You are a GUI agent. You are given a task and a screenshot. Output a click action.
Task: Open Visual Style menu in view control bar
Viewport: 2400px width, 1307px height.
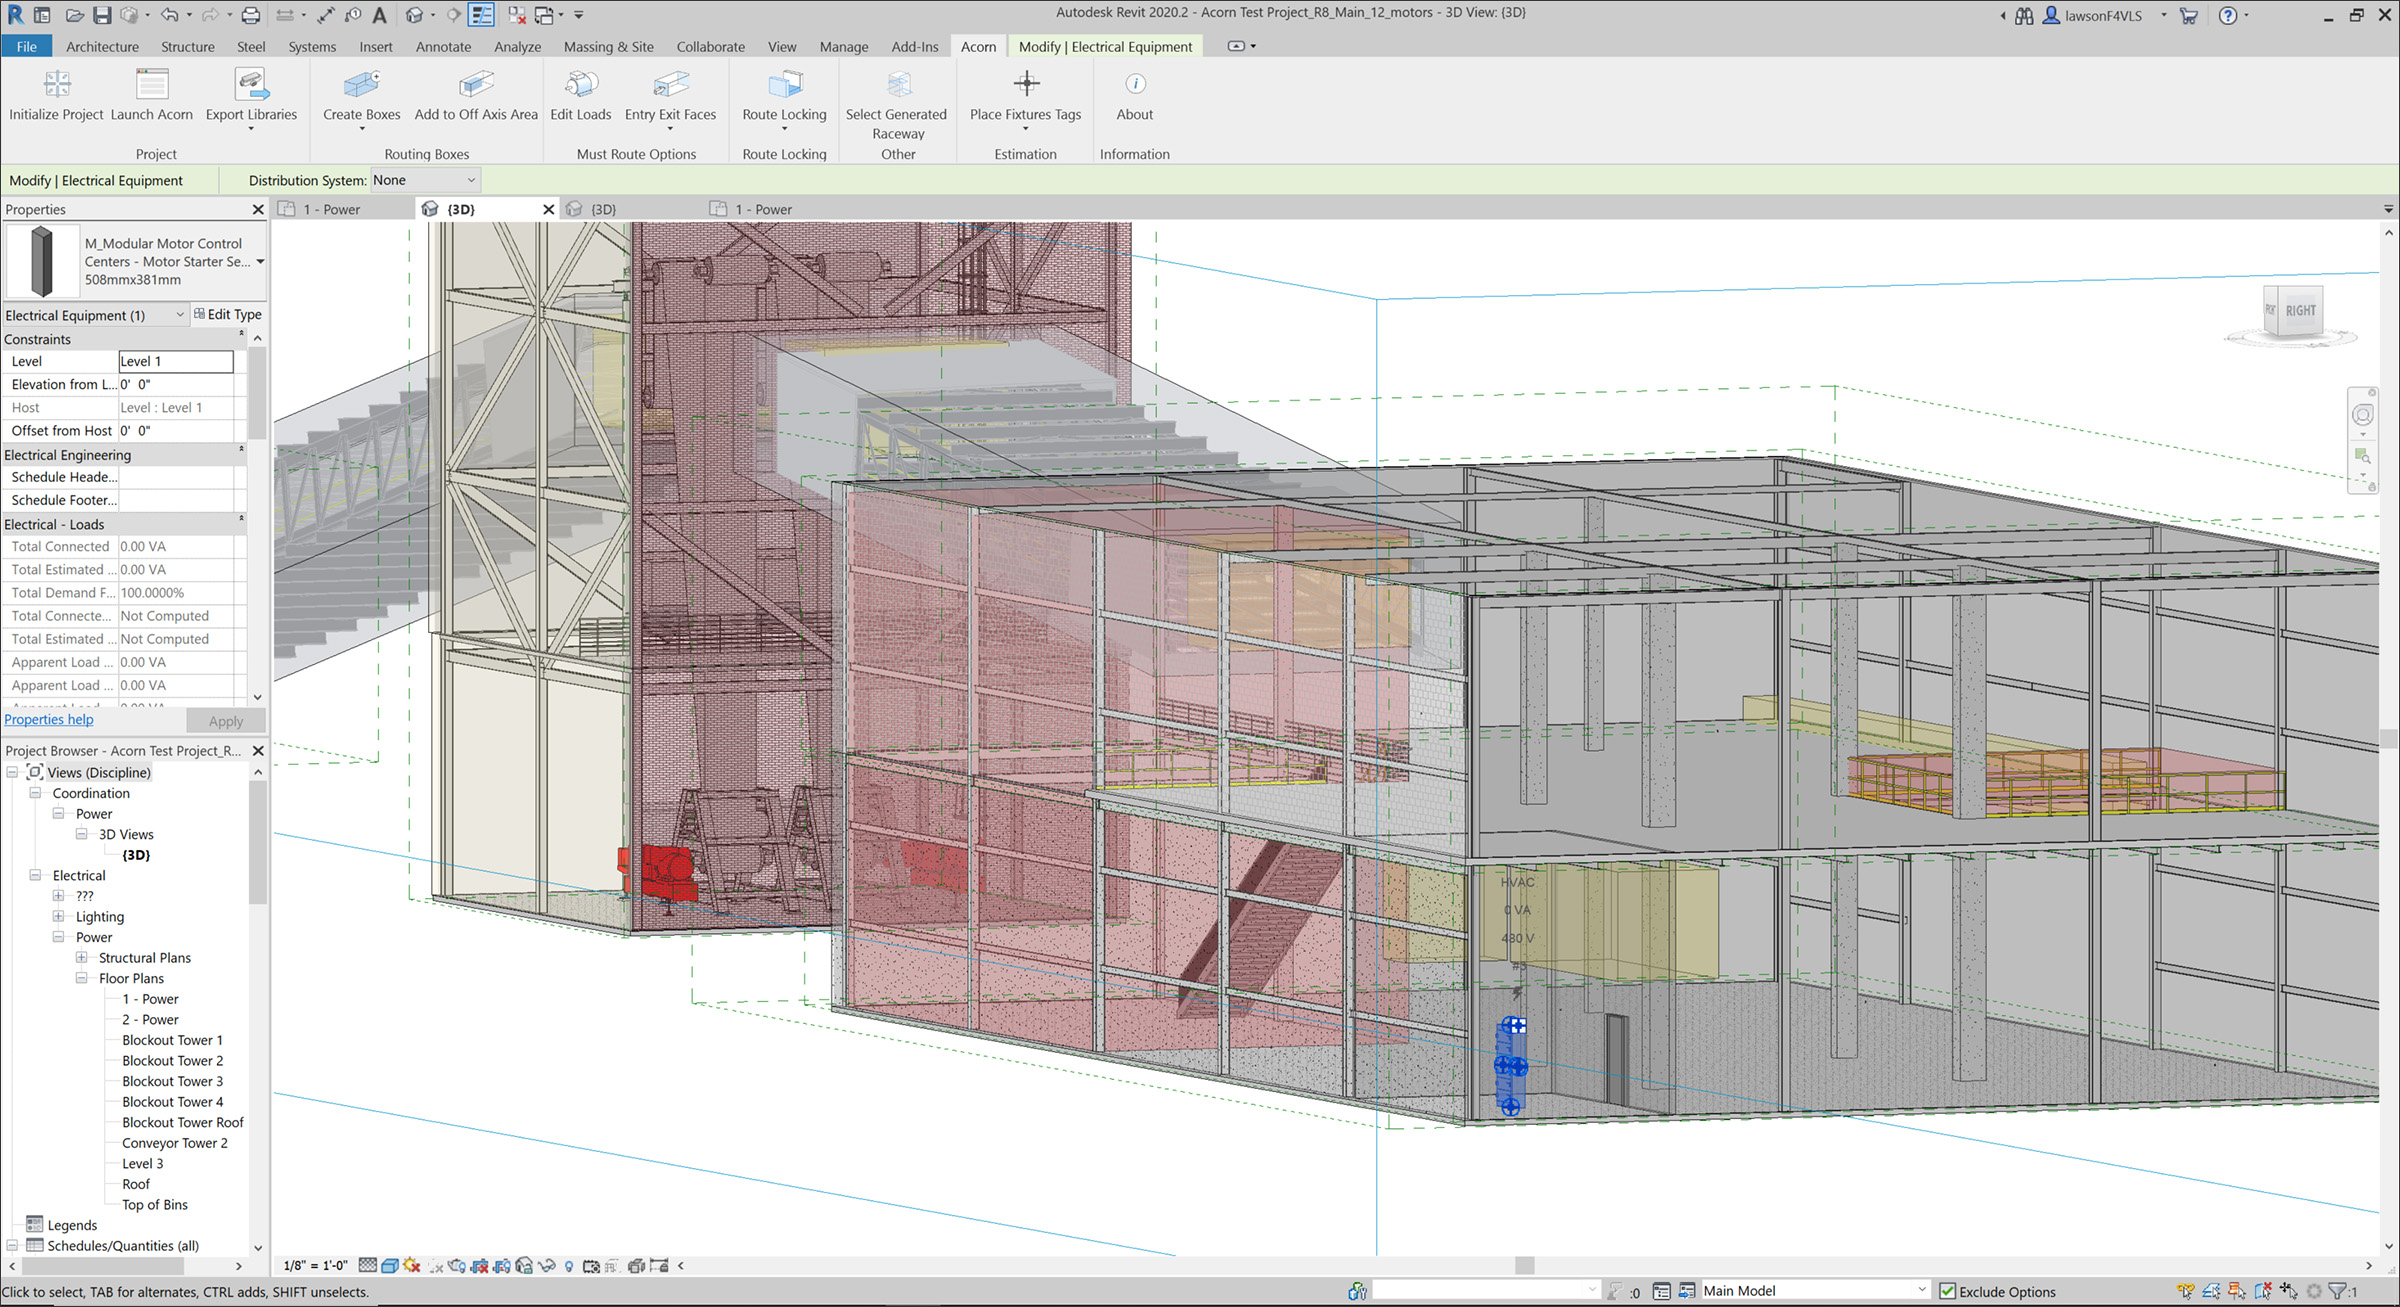tap(390, 1266)
